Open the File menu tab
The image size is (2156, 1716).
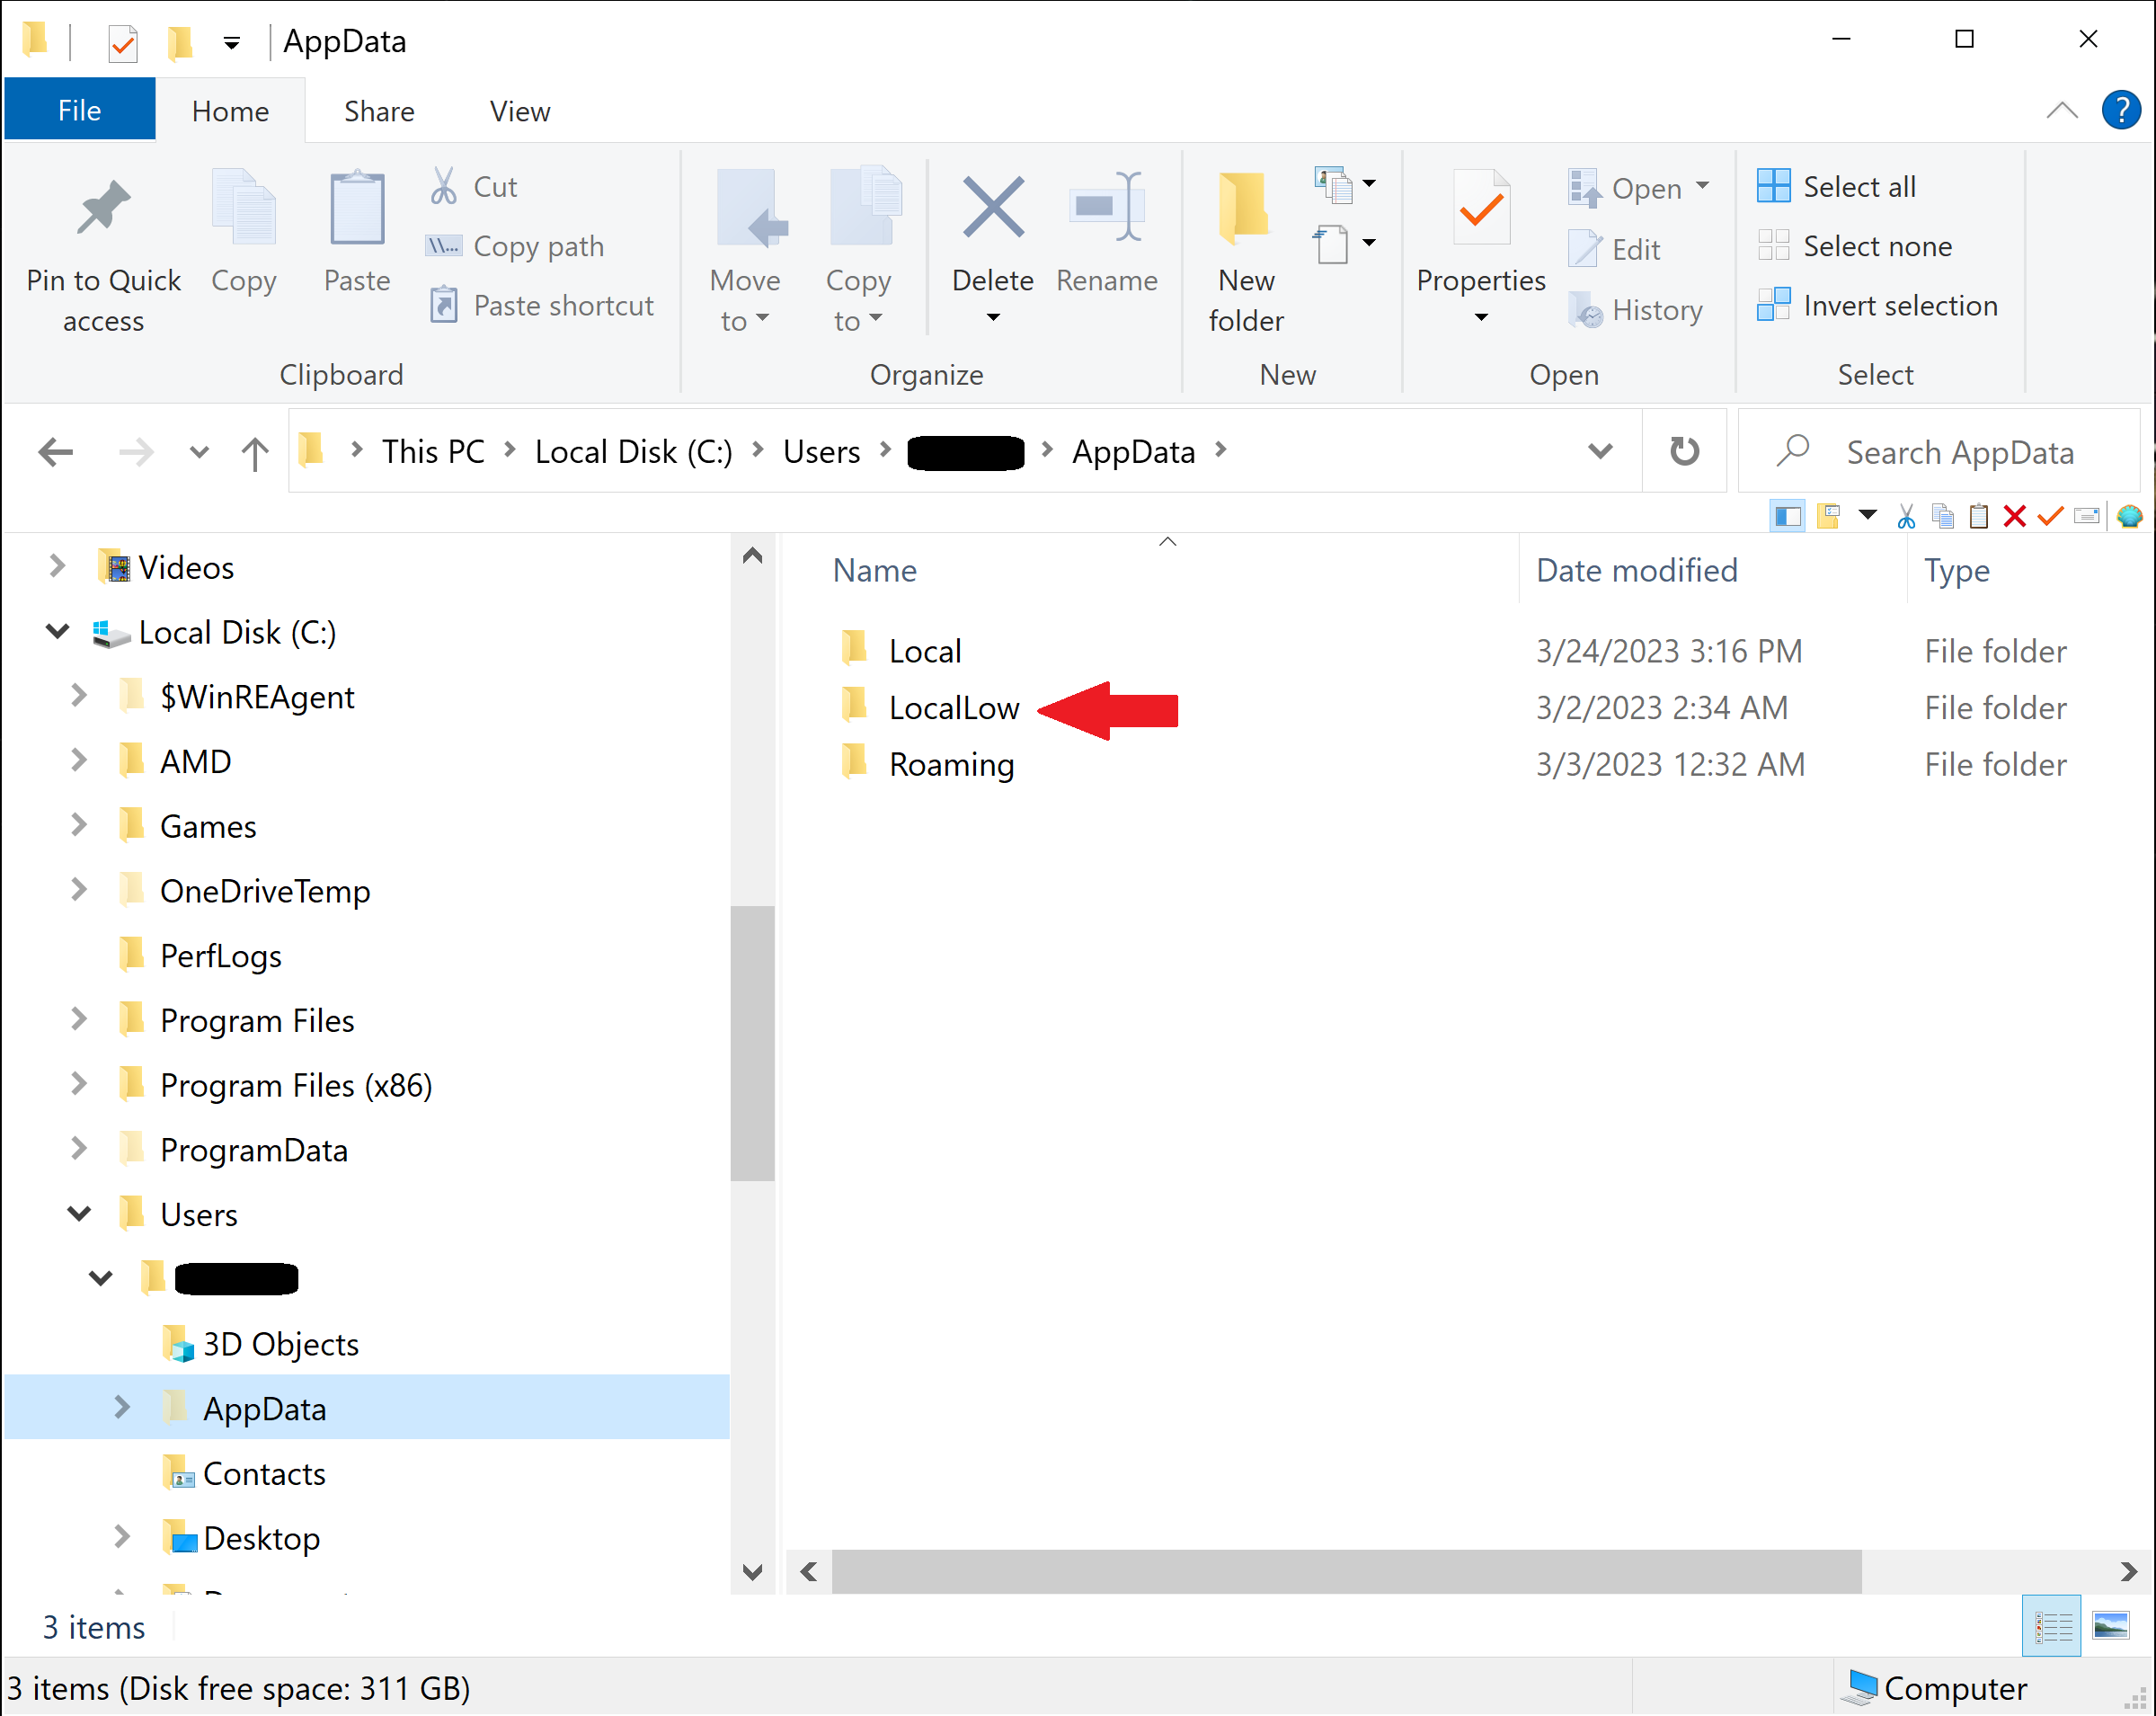tap(79, 110)
